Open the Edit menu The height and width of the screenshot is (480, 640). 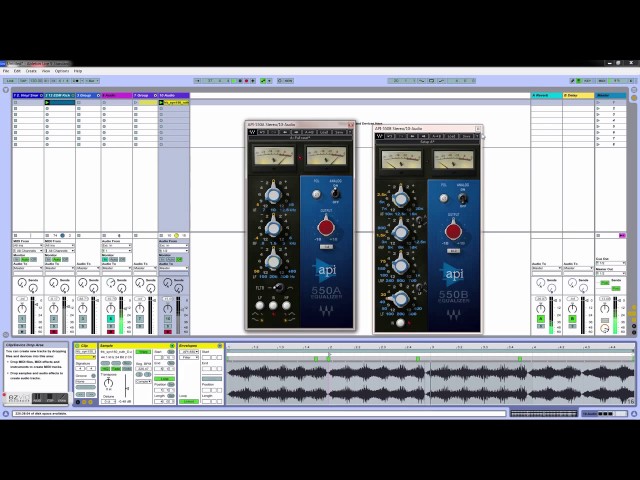(17, 71)
